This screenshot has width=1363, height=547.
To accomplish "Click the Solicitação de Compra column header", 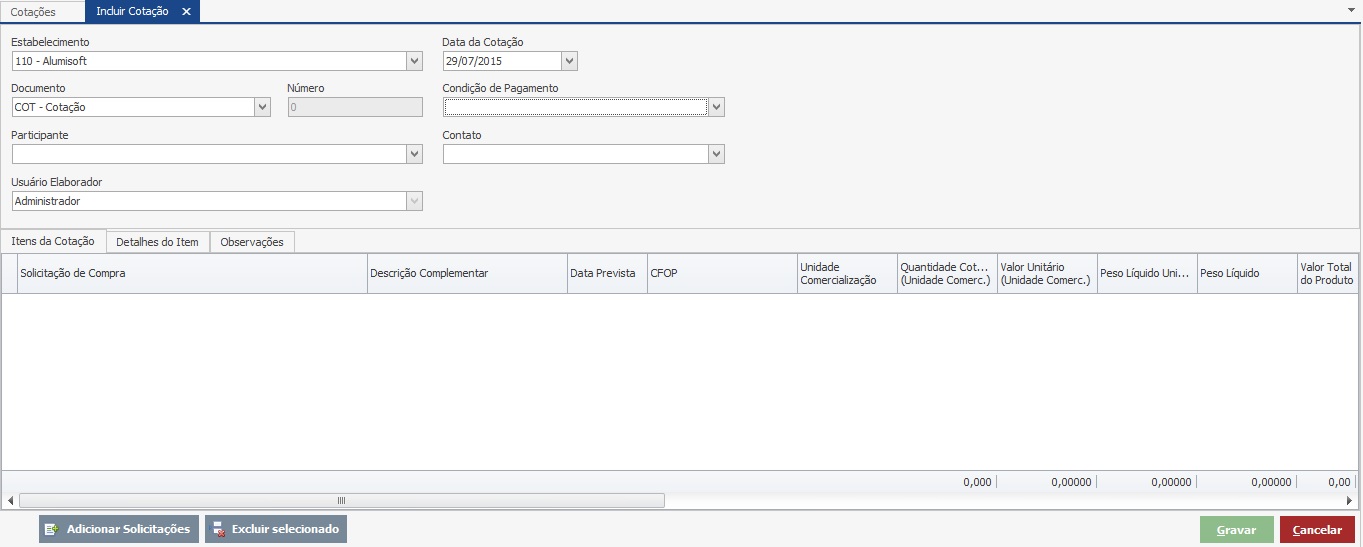I will 192,273.
